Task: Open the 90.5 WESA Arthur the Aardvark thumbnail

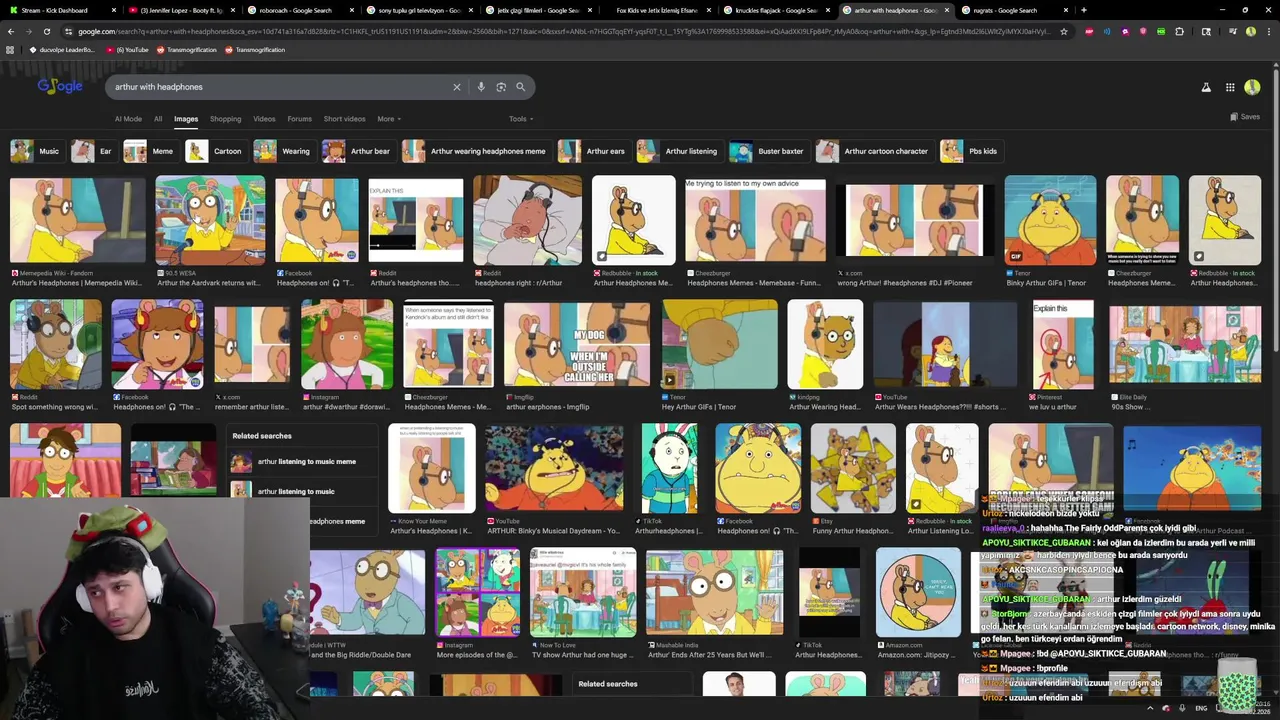Action: click(210, 220)
